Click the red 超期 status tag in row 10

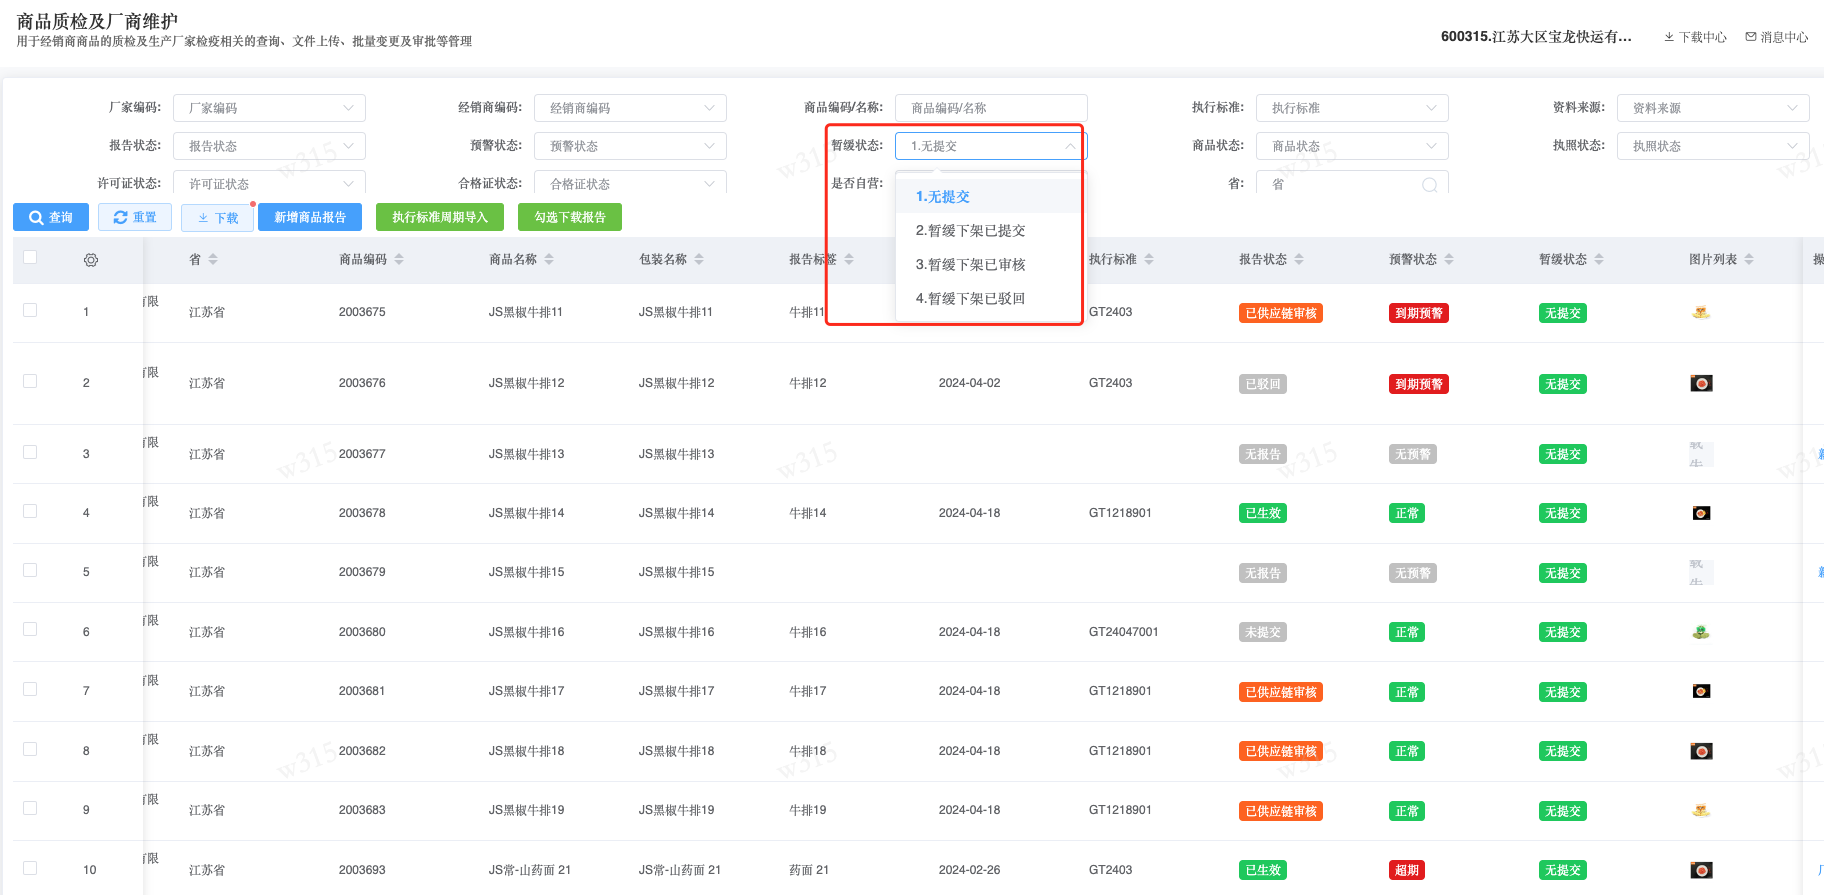pyautogui.click(x=1406, y=870)
